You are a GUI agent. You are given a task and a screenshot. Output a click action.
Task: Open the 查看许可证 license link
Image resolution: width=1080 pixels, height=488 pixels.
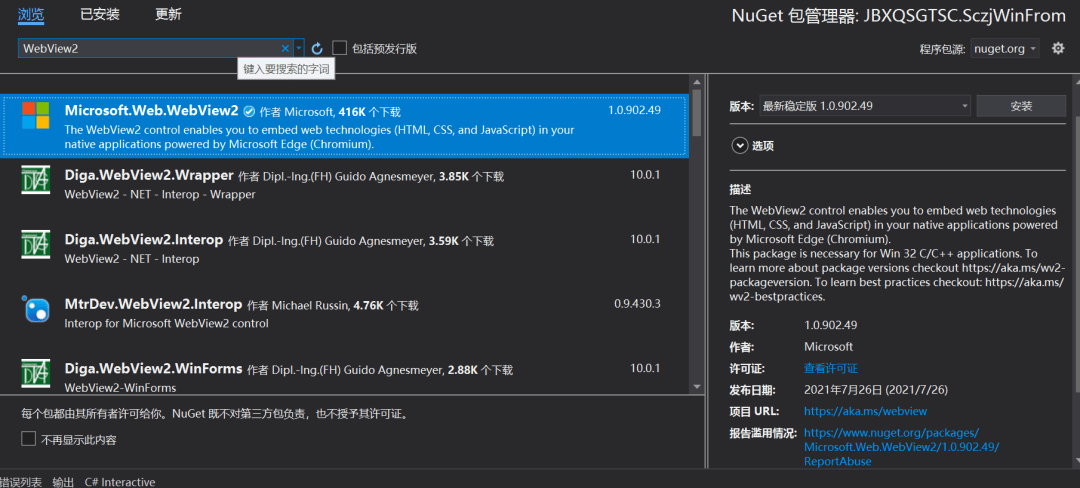830,368
